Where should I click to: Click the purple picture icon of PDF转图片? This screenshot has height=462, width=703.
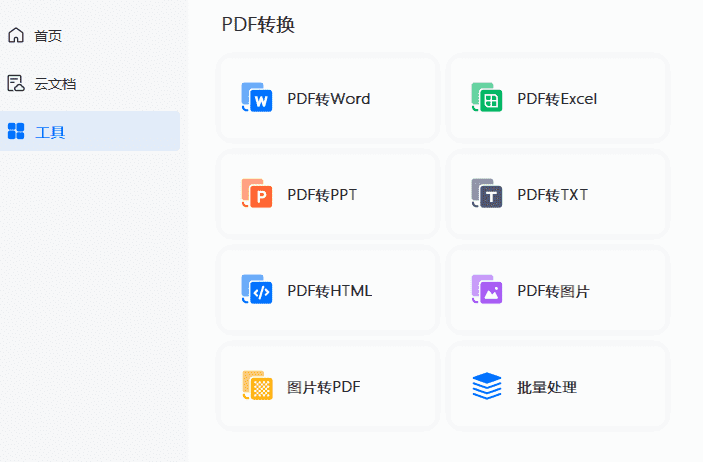point(487,289)
